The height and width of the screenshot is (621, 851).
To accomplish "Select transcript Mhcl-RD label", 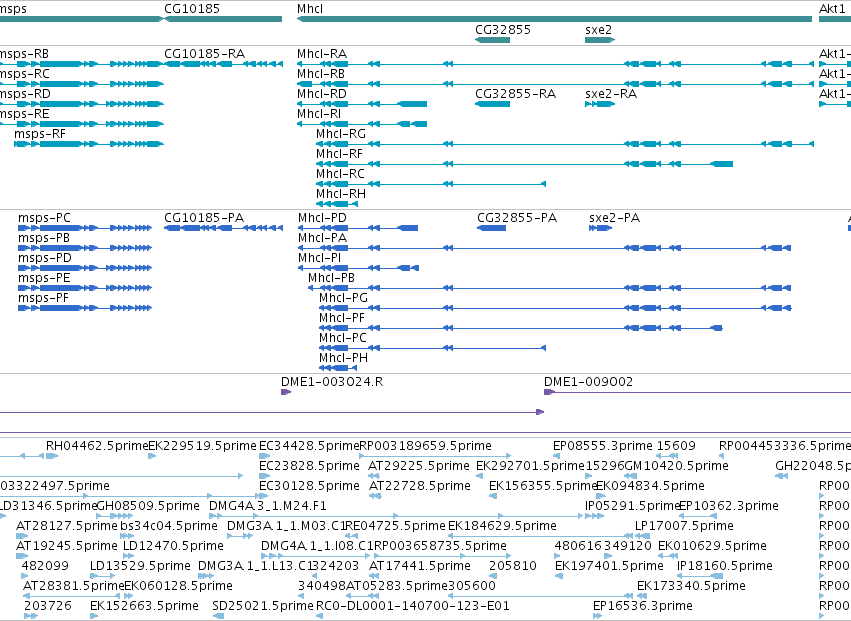I will 321,94.
